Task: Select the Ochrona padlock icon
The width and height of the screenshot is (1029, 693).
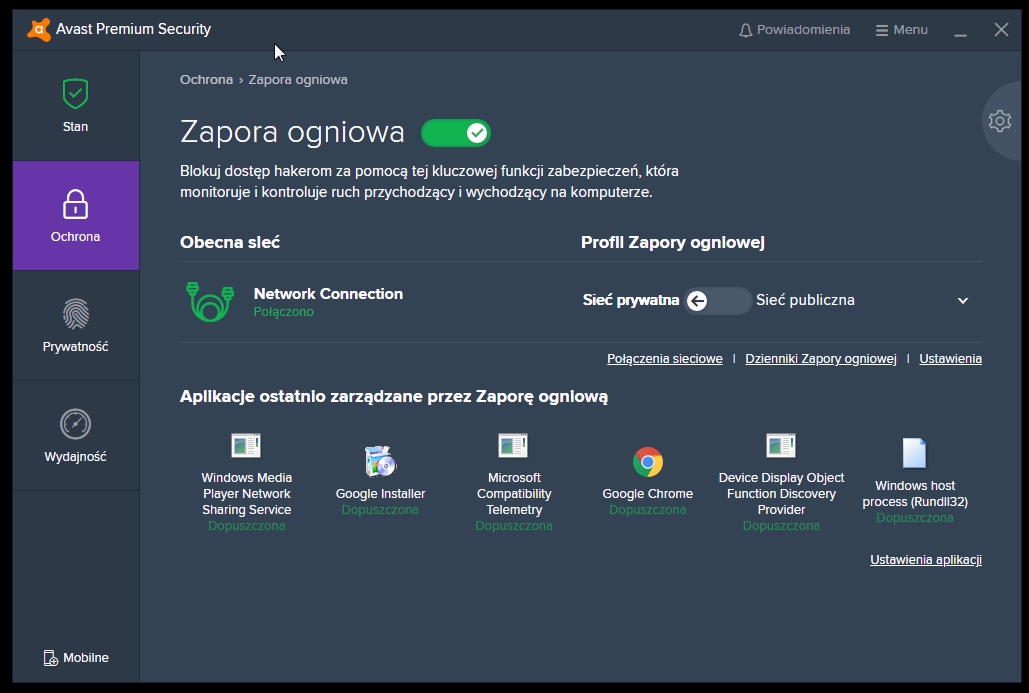Action: point(75,204)
